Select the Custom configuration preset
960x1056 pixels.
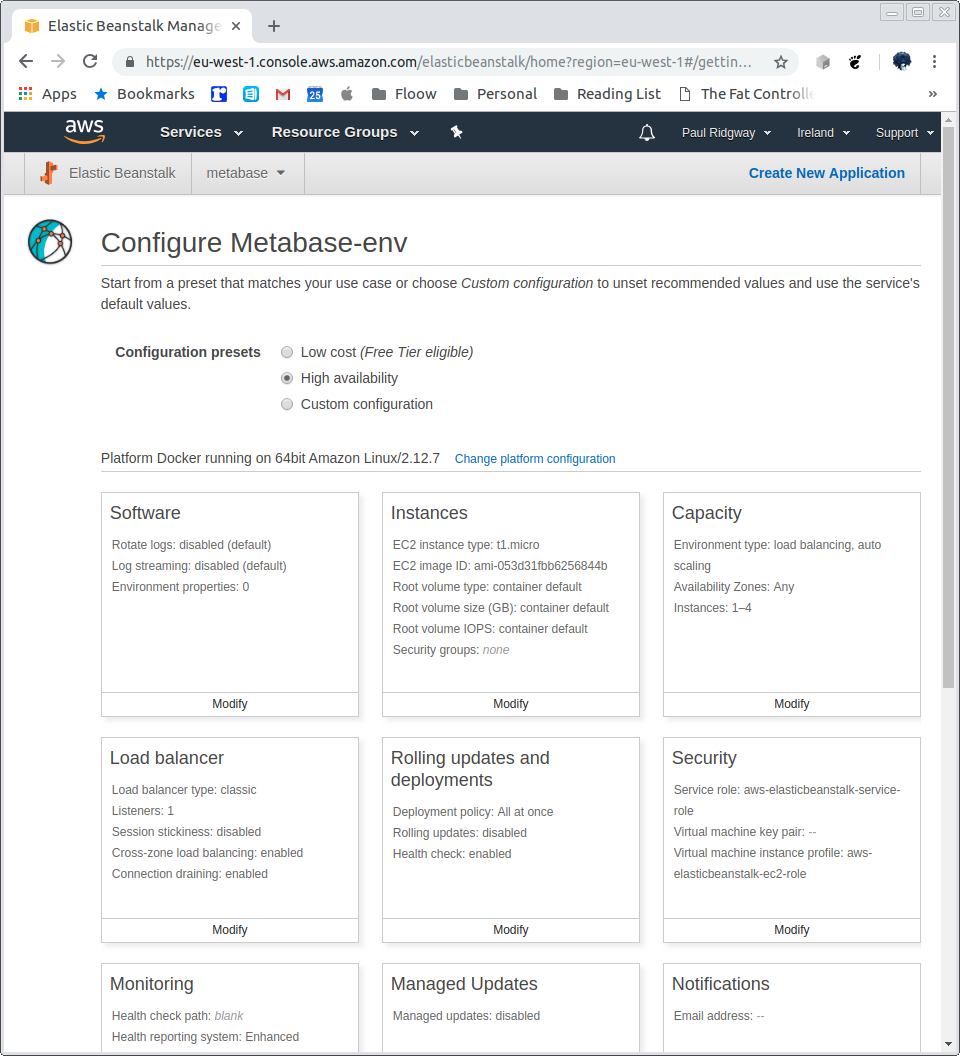[x=287, y=404]
